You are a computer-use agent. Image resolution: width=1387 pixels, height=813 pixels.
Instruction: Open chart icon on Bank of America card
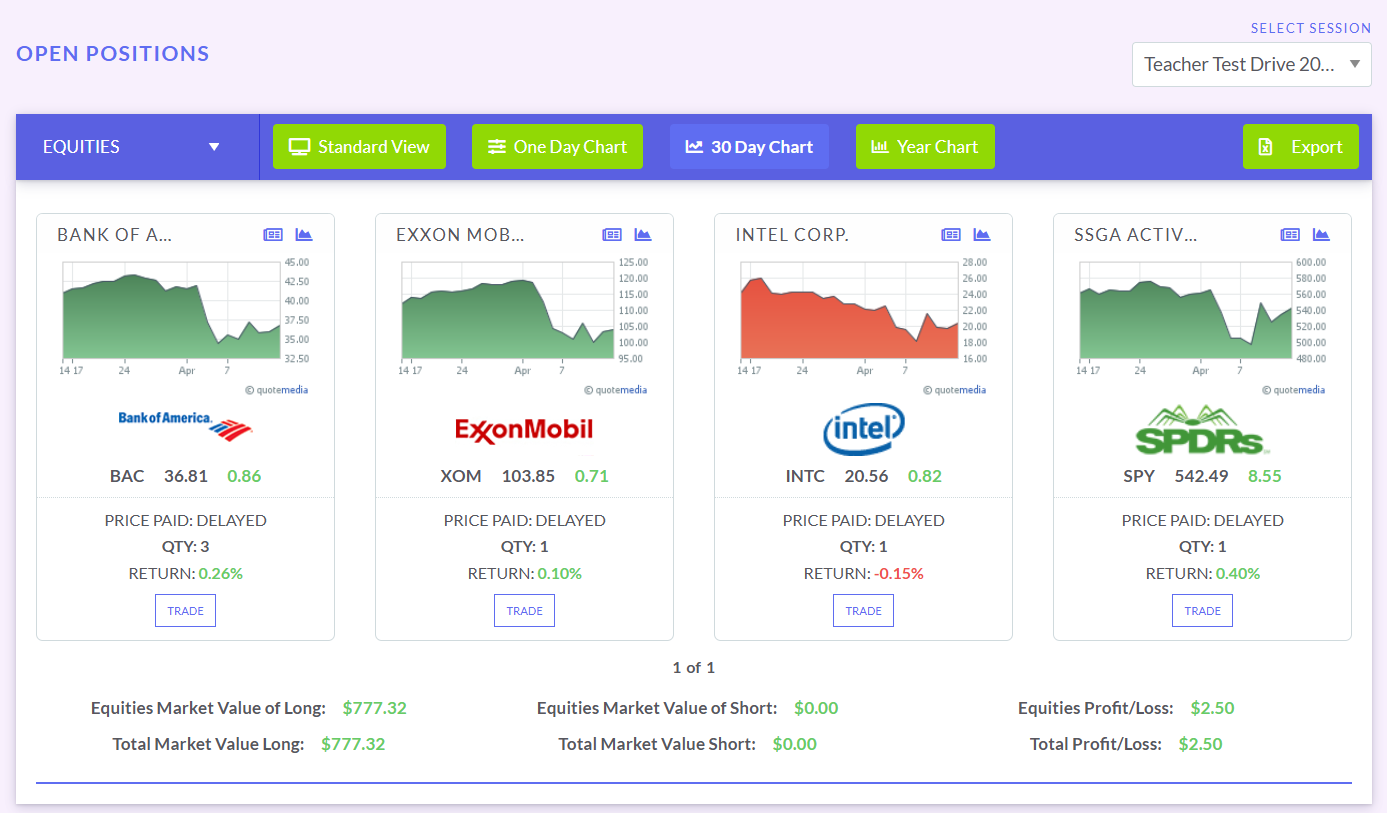[304, 235]
